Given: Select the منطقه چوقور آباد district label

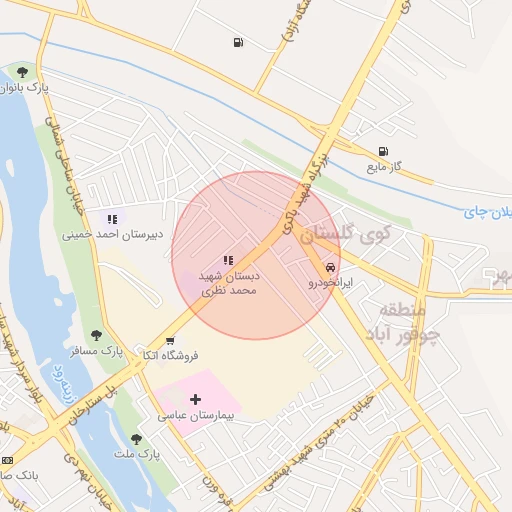Looking at the screenshot, I should pyautogui.click(x=402, y=323).
